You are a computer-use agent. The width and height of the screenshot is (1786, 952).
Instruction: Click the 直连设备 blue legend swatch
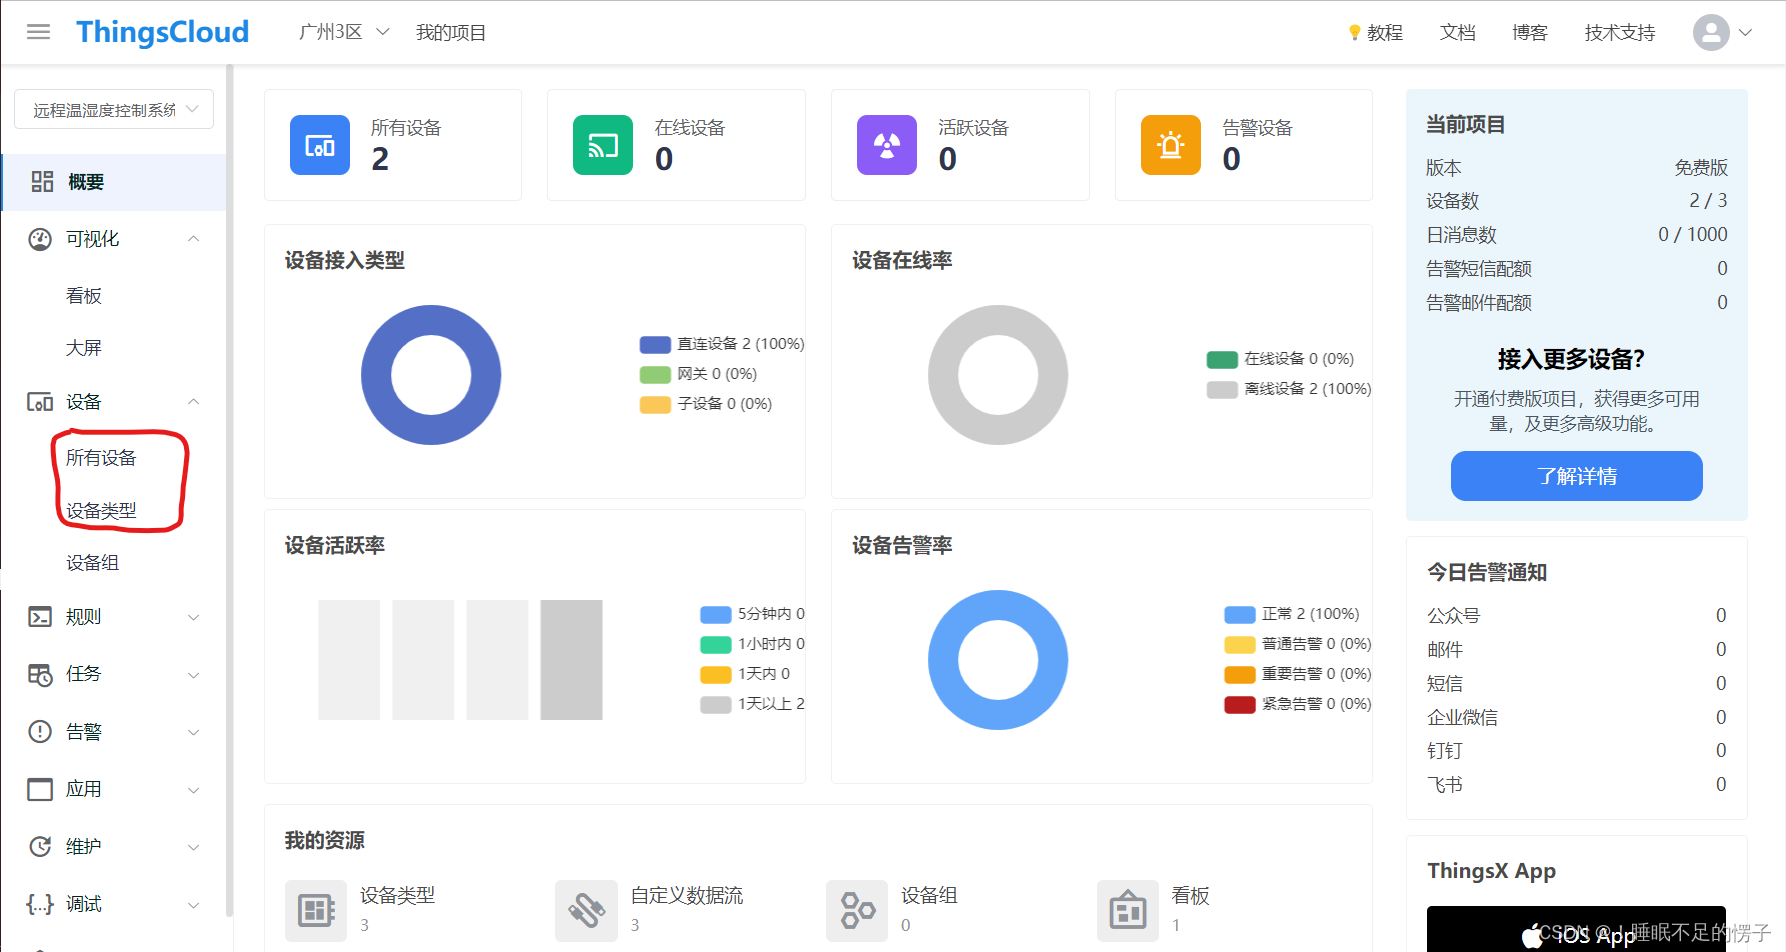click(x=655, y=345)
